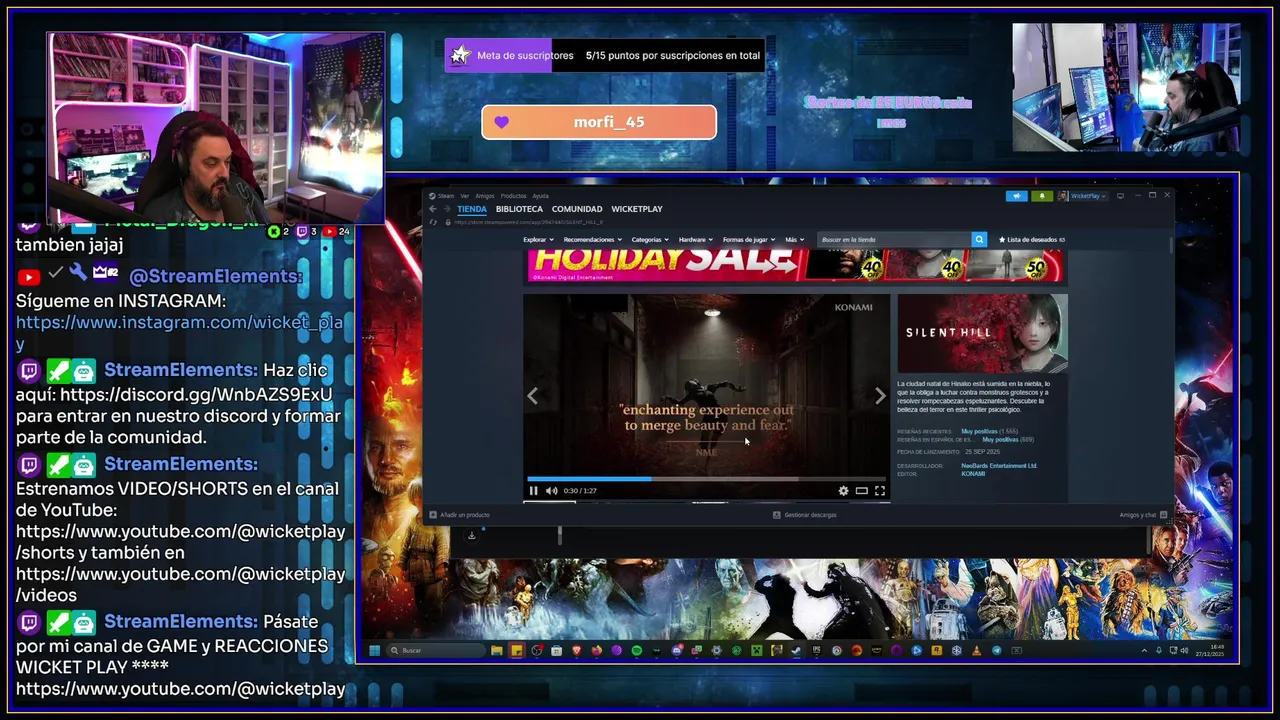Open the KONAMI publisher link
The image size is (1280, 720).
[x=973, y=474]
